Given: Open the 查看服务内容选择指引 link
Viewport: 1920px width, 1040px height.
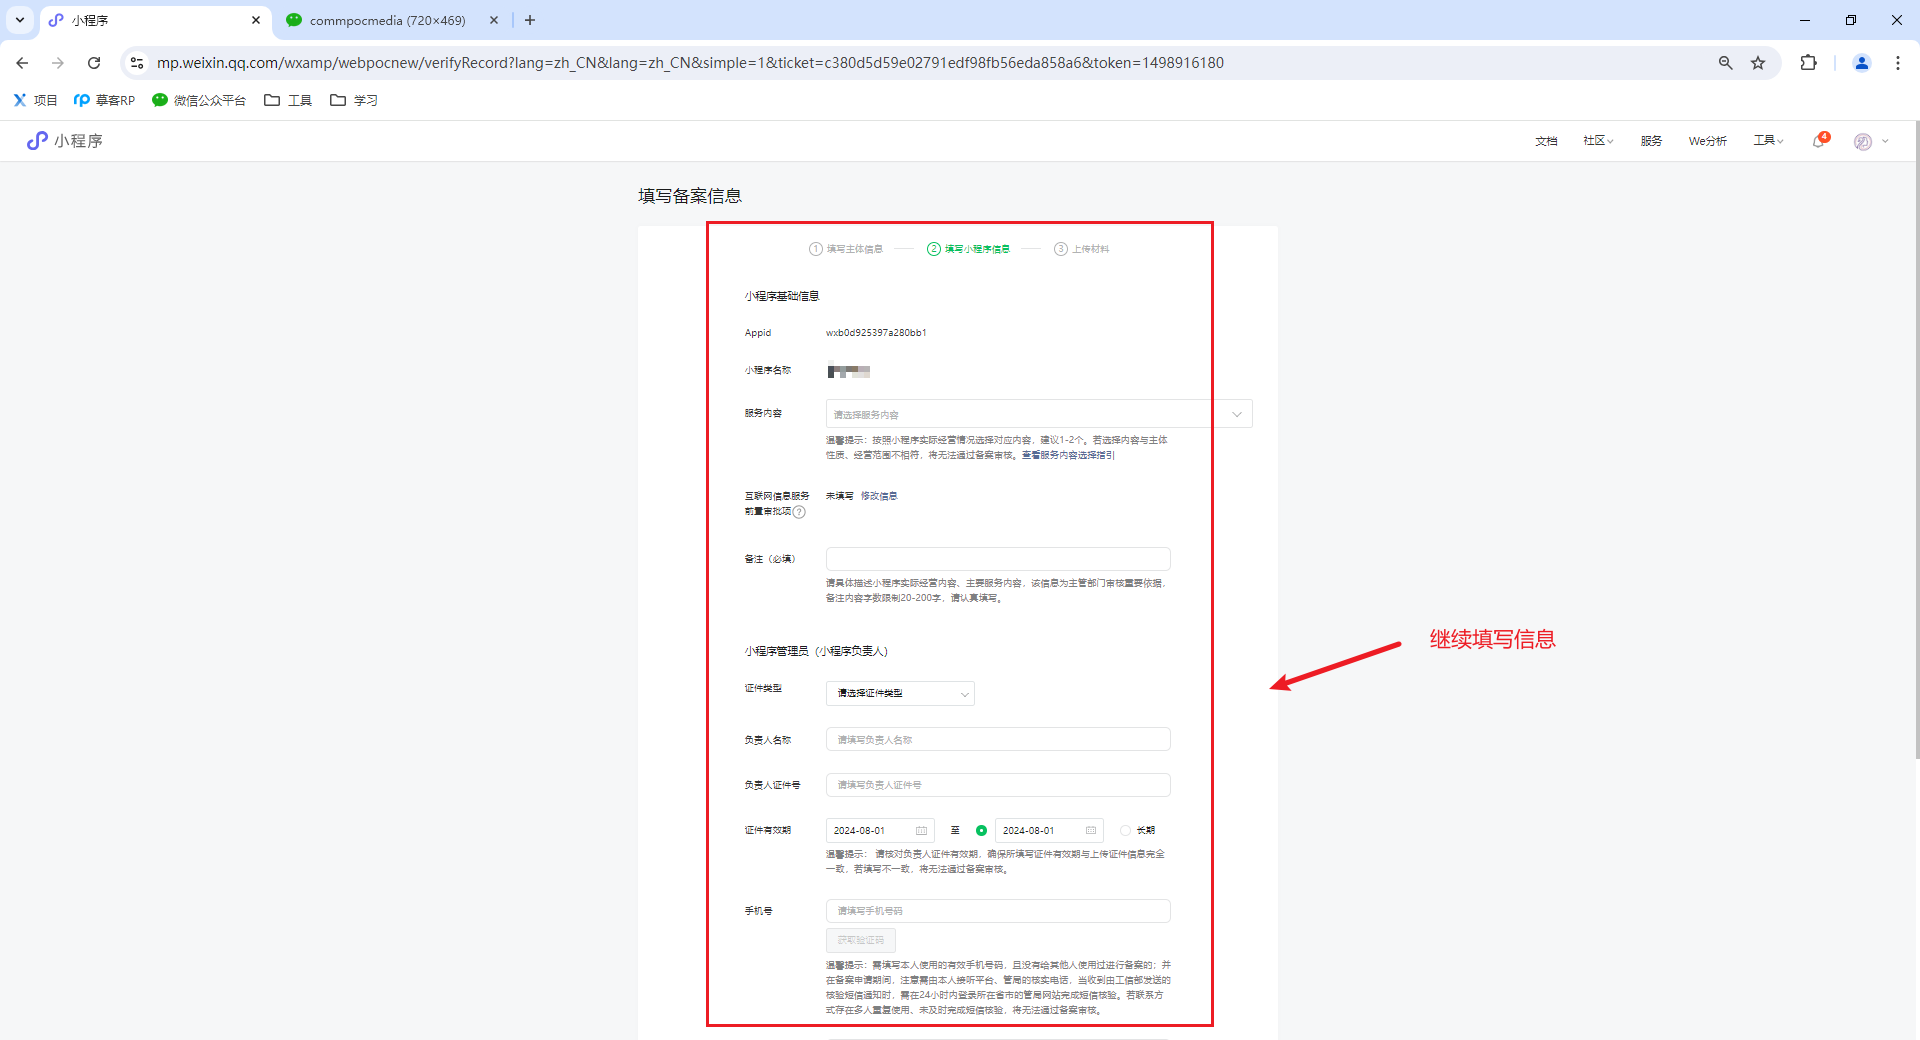Looking at the screenshot, I should tap(1068, 455).
